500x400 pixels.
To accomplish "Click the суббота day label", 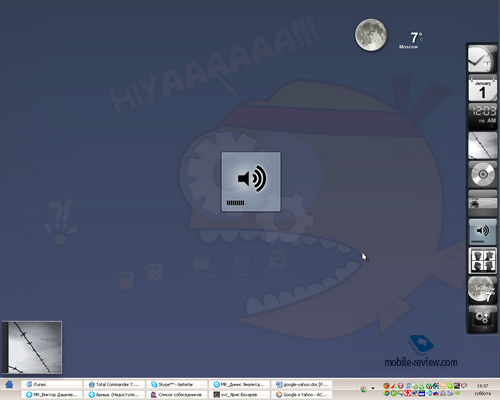I will click(483, 394).
